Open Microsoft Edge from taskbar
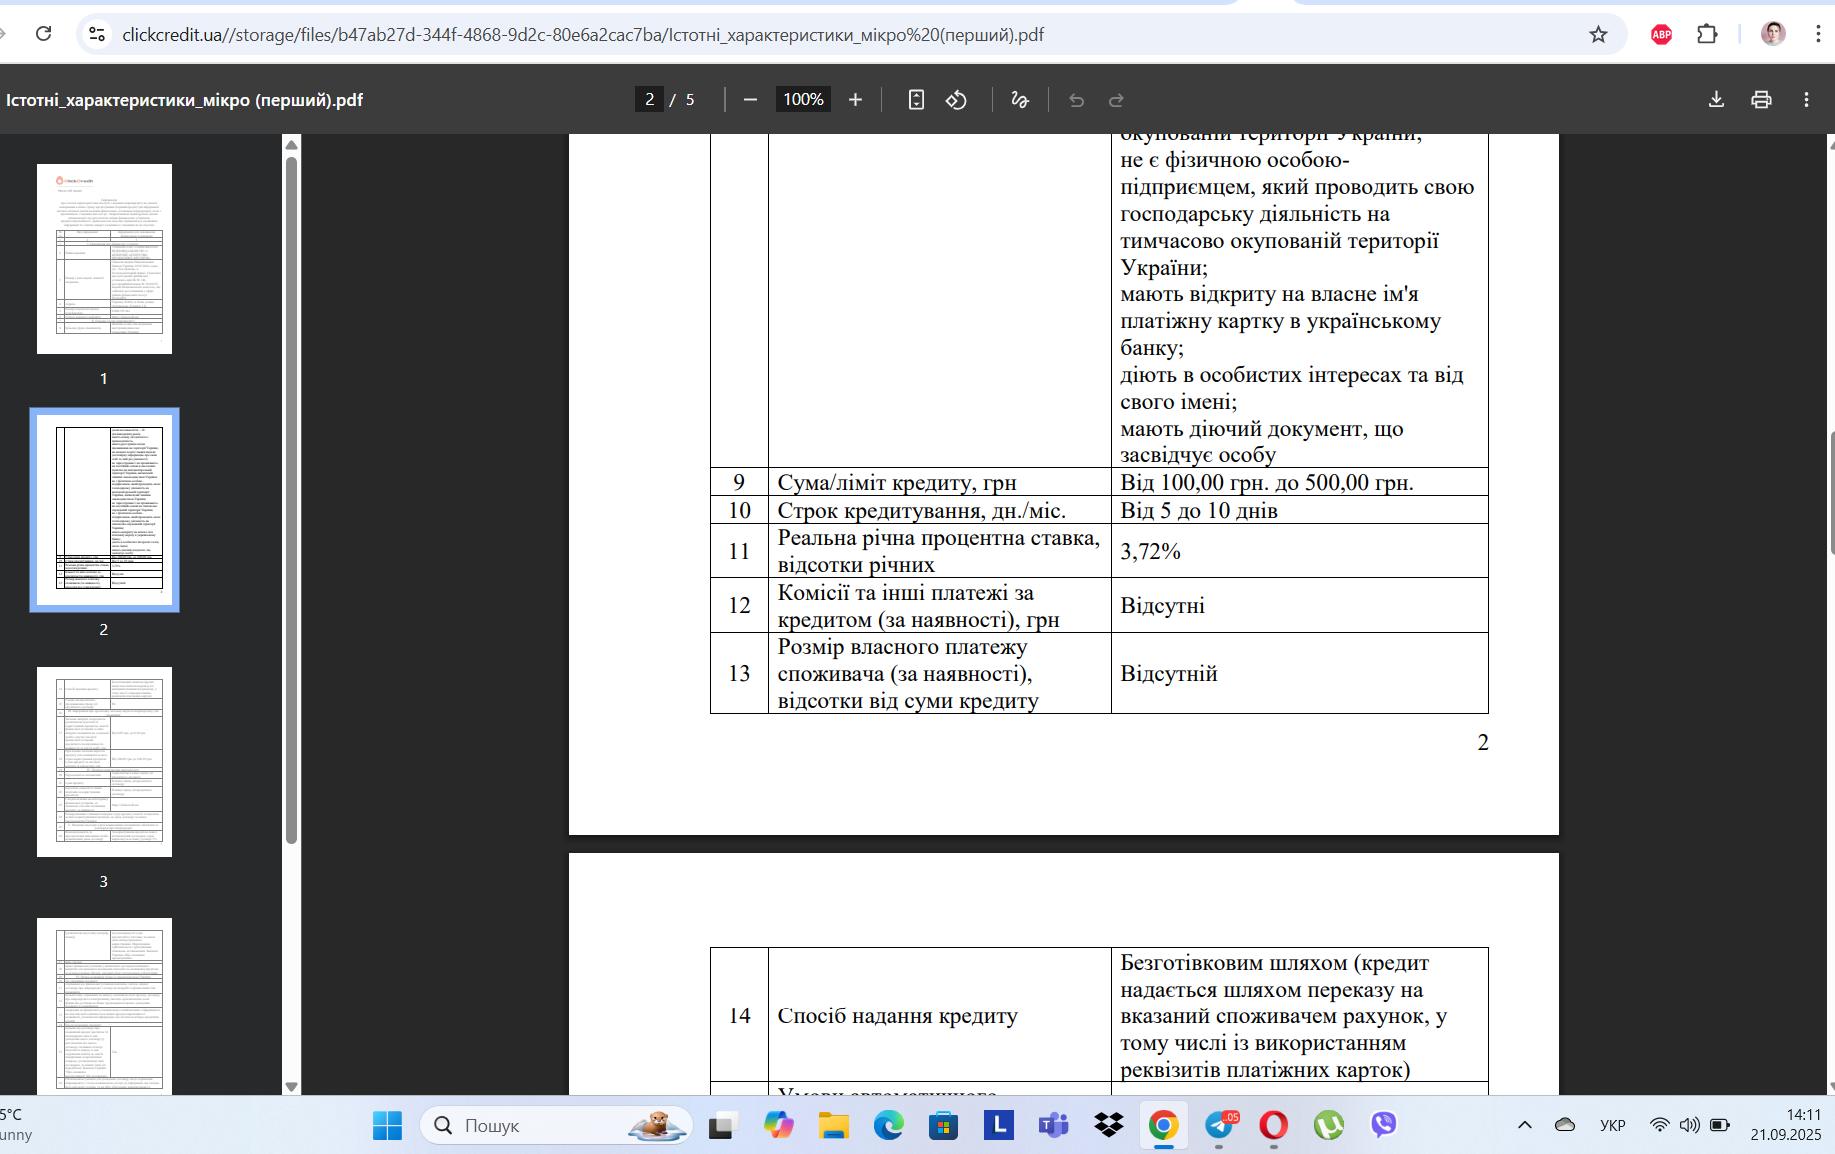Viewport: 1835px width, 1154px height. click(888, 1126)
